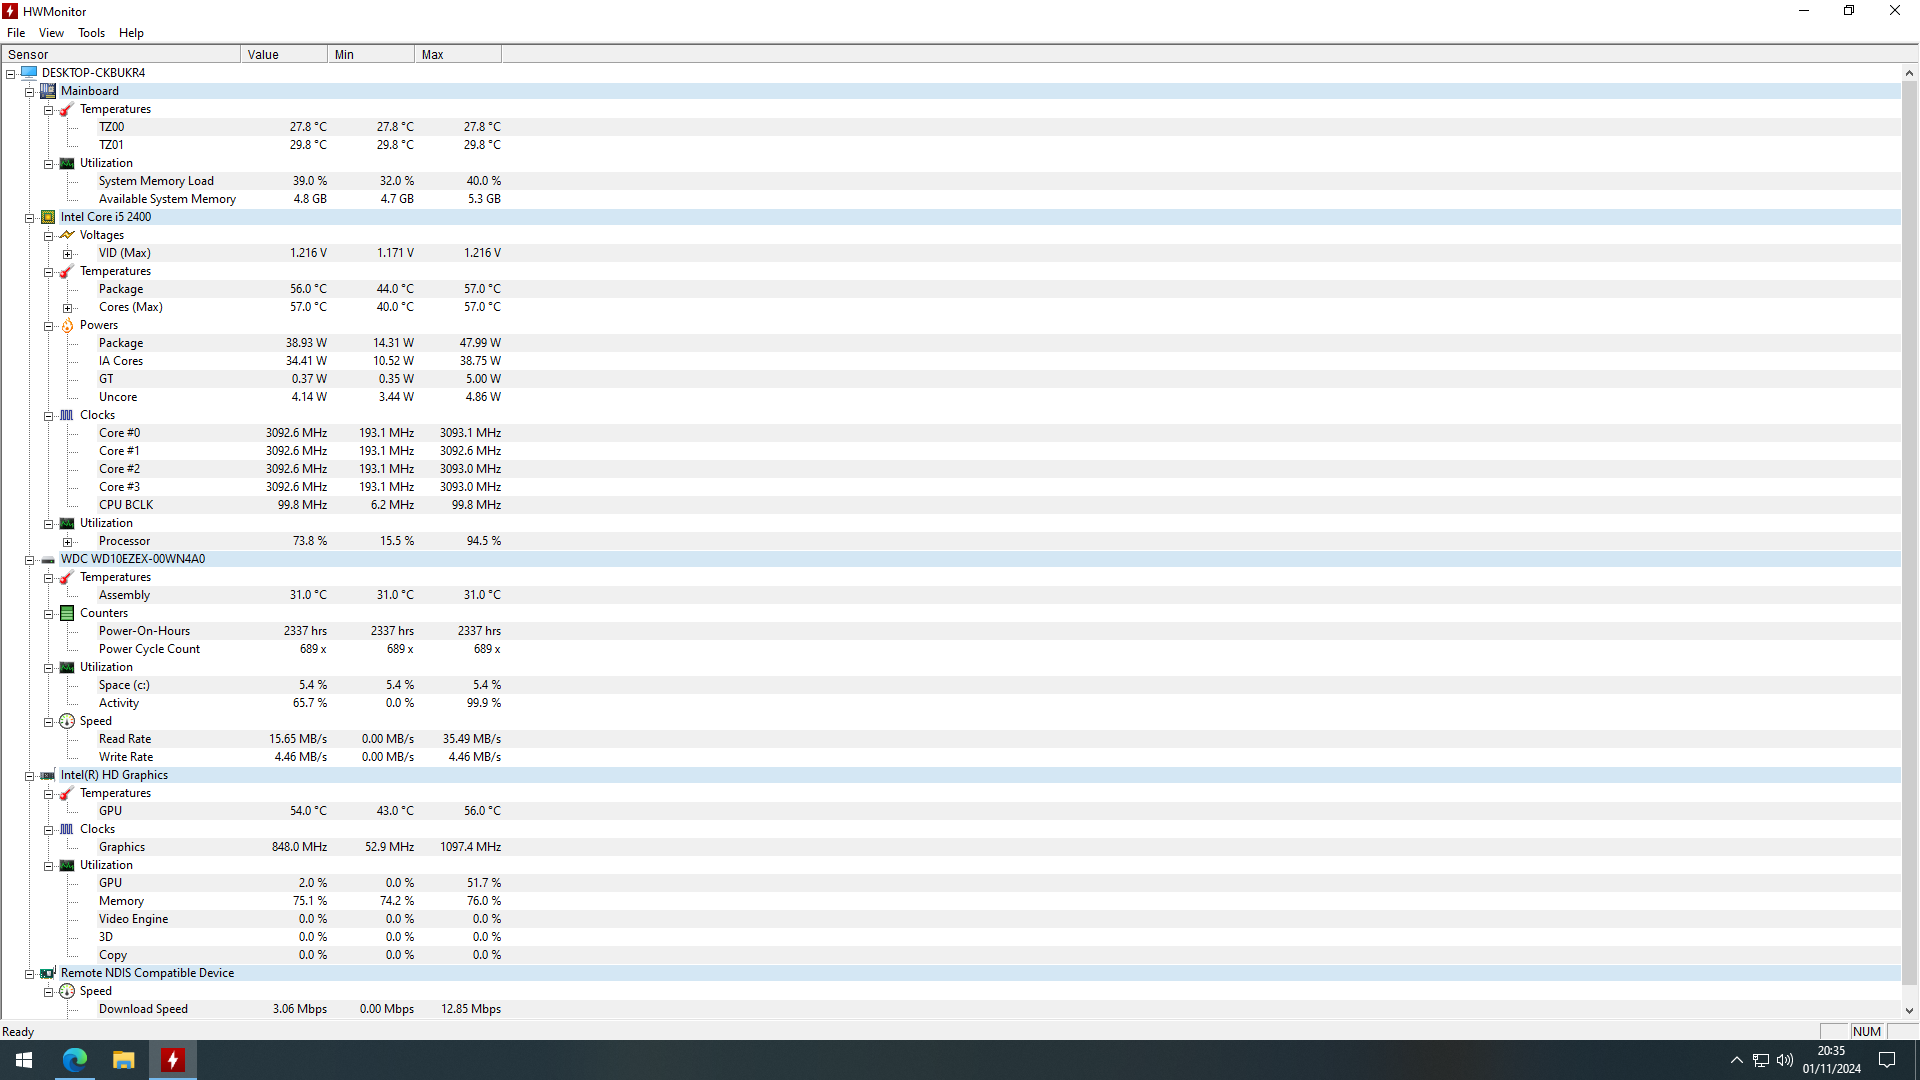
Task: Expand the VID (Max) voltage entry
Action: 68,254
